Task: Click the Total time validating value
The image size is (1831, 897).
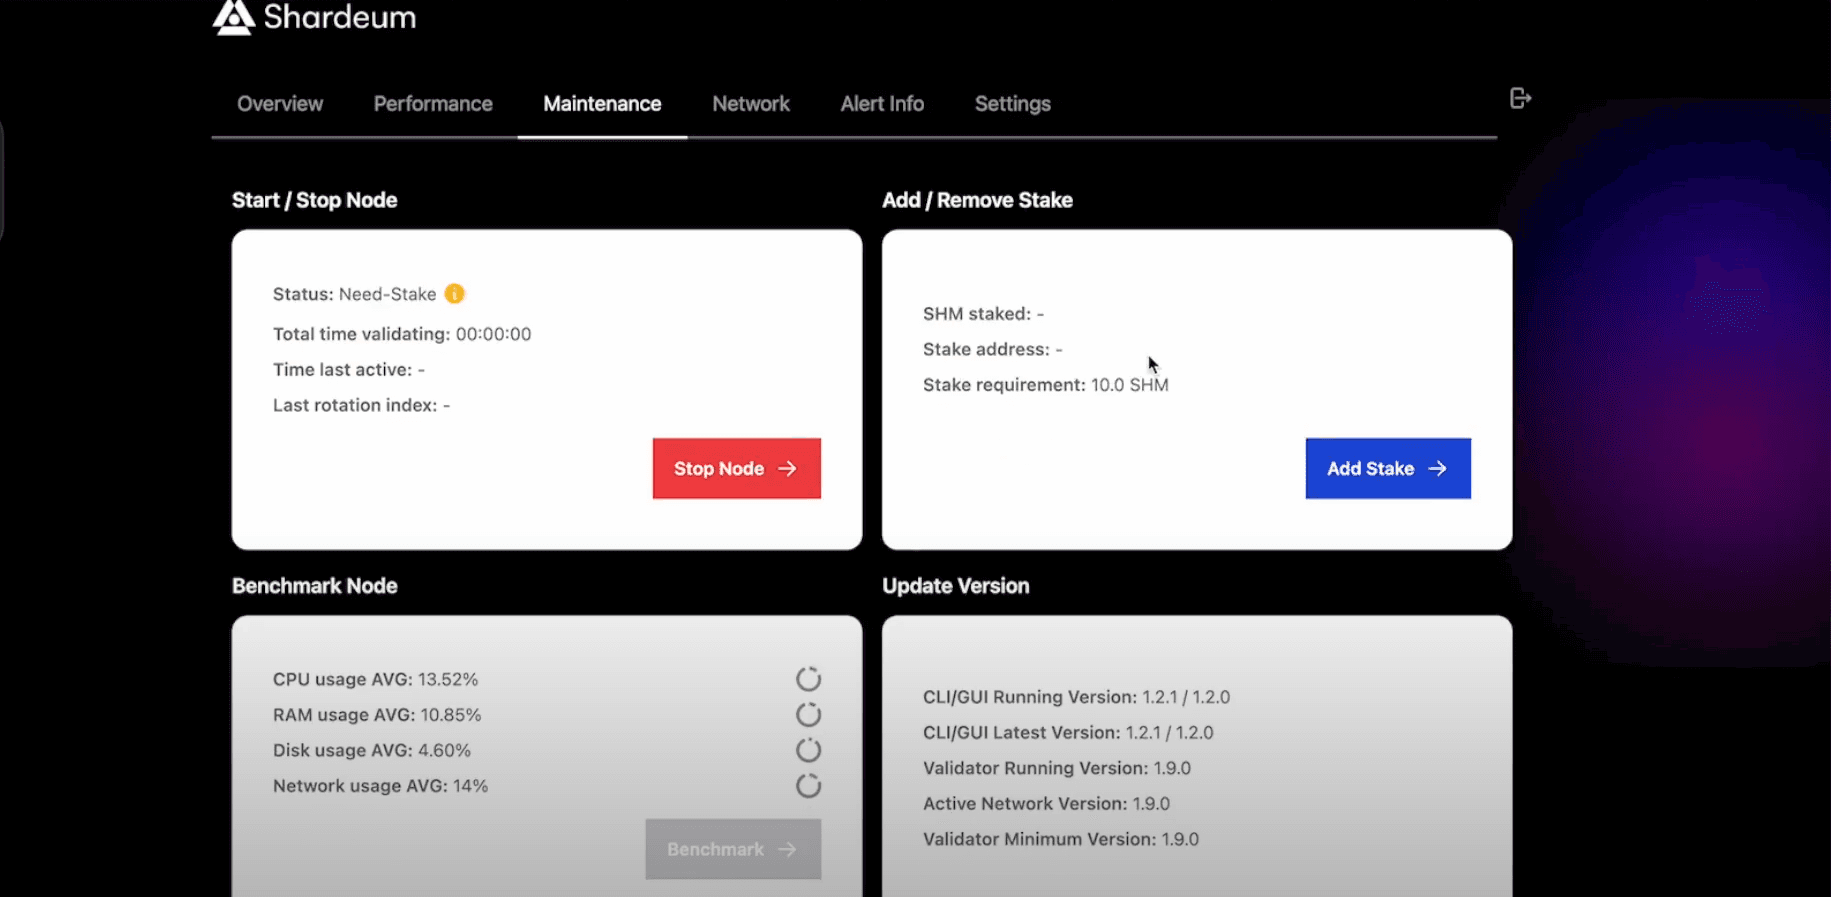Action: [493, 334]
